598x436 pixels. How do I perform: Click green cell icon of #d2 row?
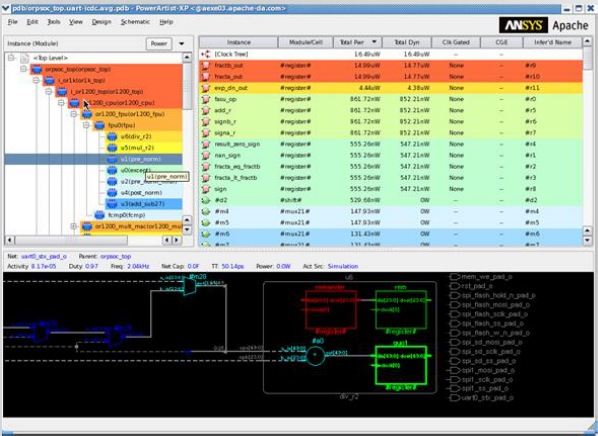[206, 200]
